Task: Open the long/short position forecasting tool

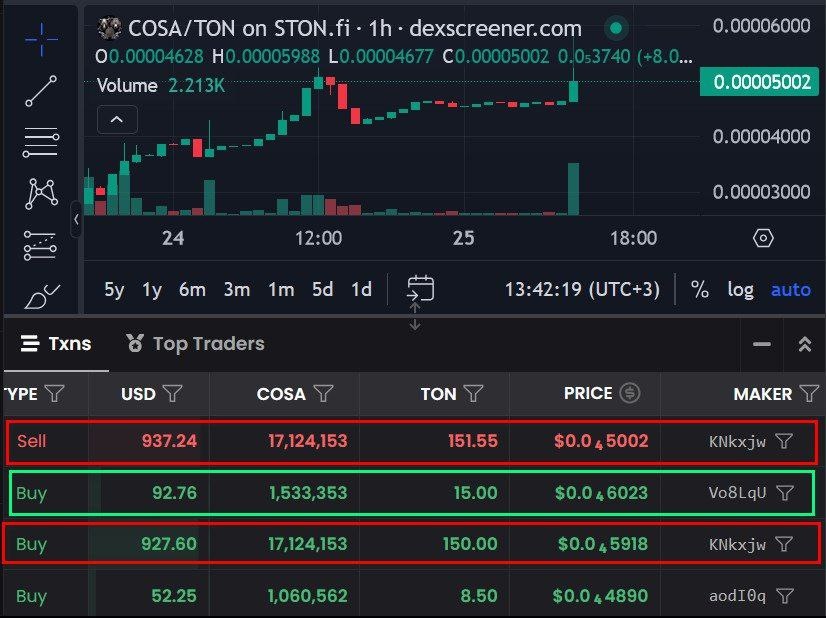Action: [x=40, y=246]
